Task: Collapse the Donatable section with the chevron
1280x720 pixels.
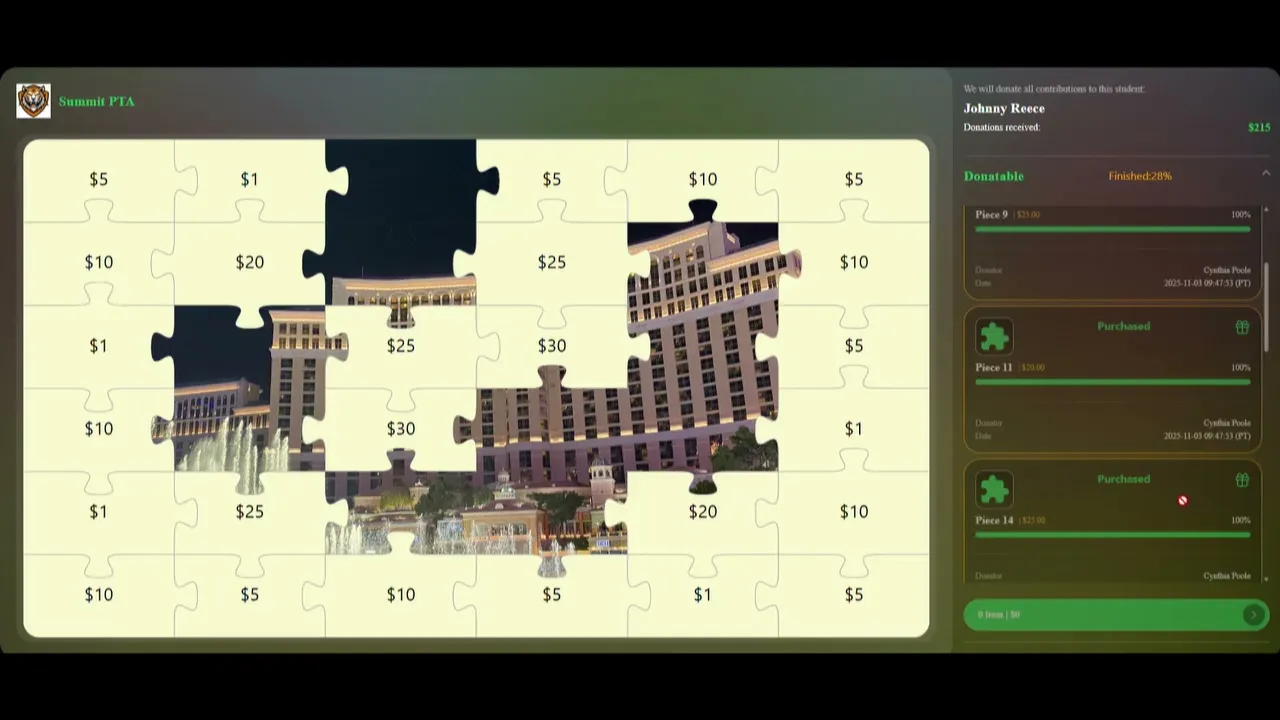Action: (1266, 174)
